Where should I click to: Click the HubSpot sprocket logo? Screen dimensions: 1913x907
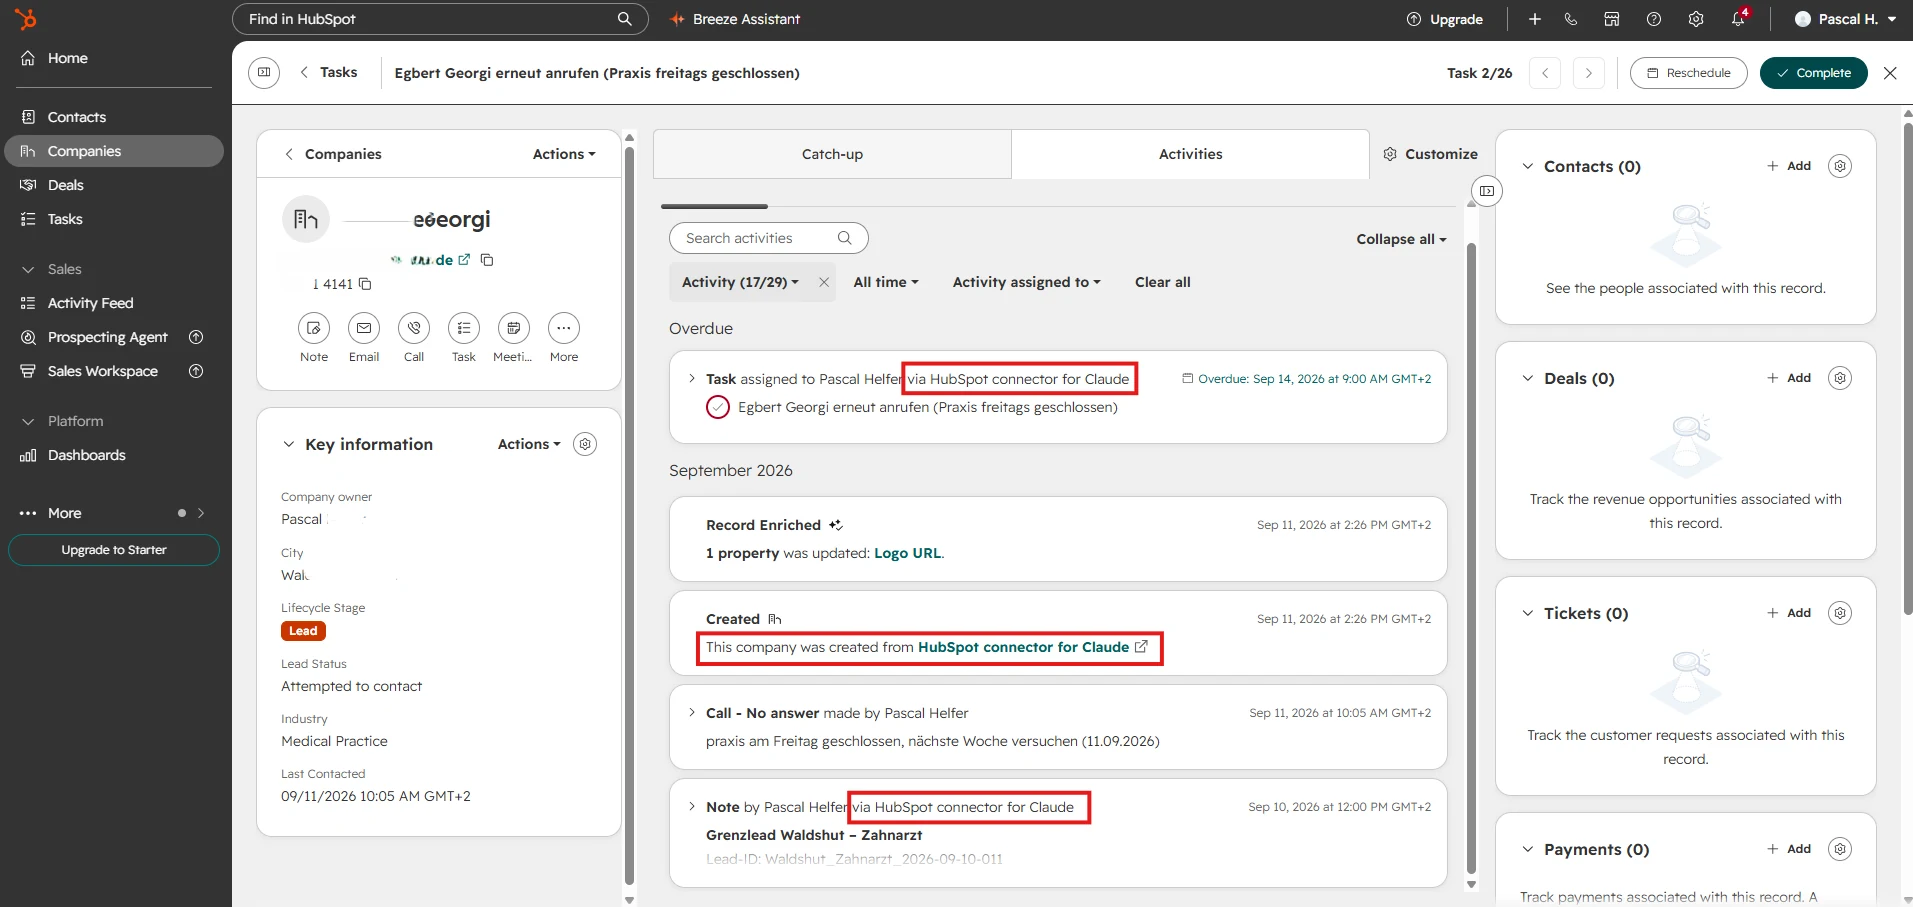26,18
